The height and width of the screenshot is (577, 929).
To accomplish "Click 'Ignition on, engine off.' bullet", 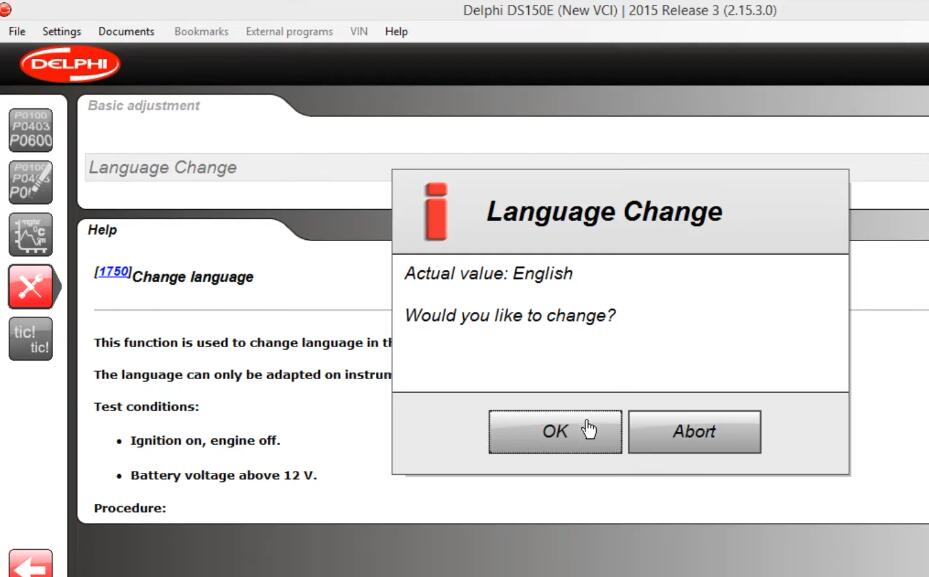I will [x=205, y=441].
